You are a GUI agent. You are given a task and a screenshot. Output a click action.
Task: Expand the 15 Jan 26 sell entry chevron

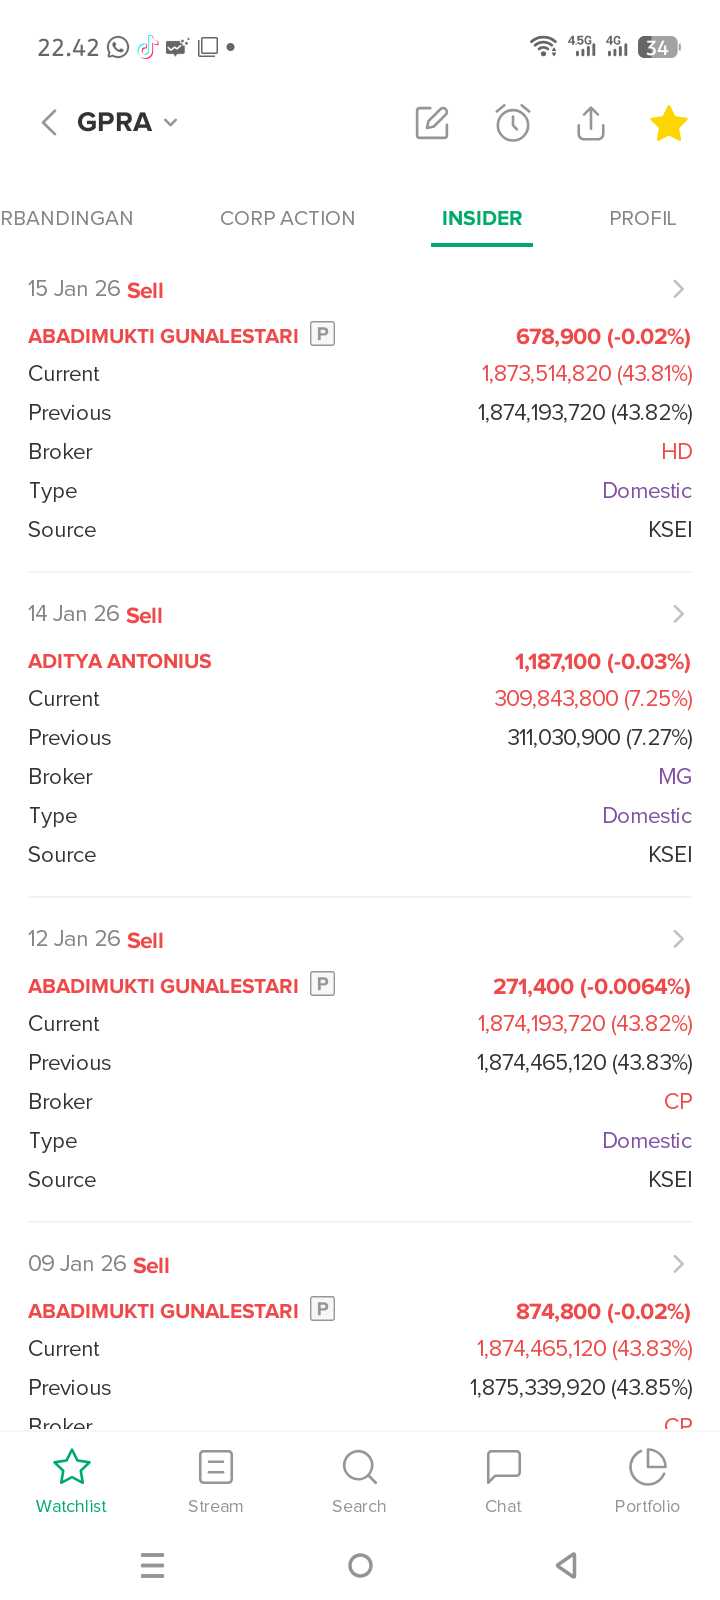[x=678, y=289]
